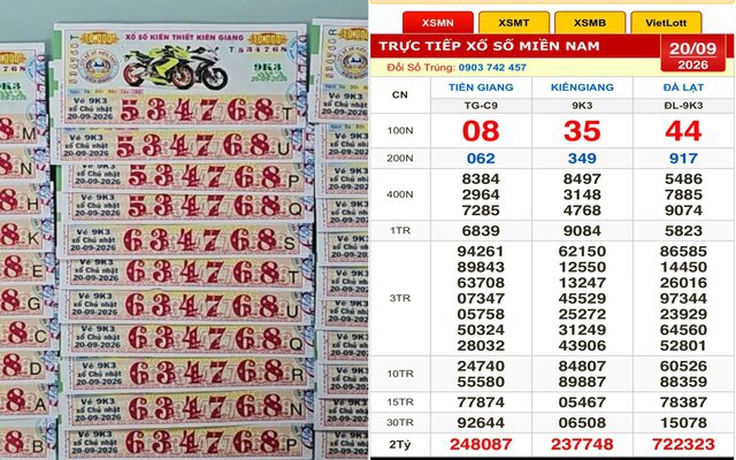Select the 10TR result 89887
736x460 pixels.
coord(582,382)
